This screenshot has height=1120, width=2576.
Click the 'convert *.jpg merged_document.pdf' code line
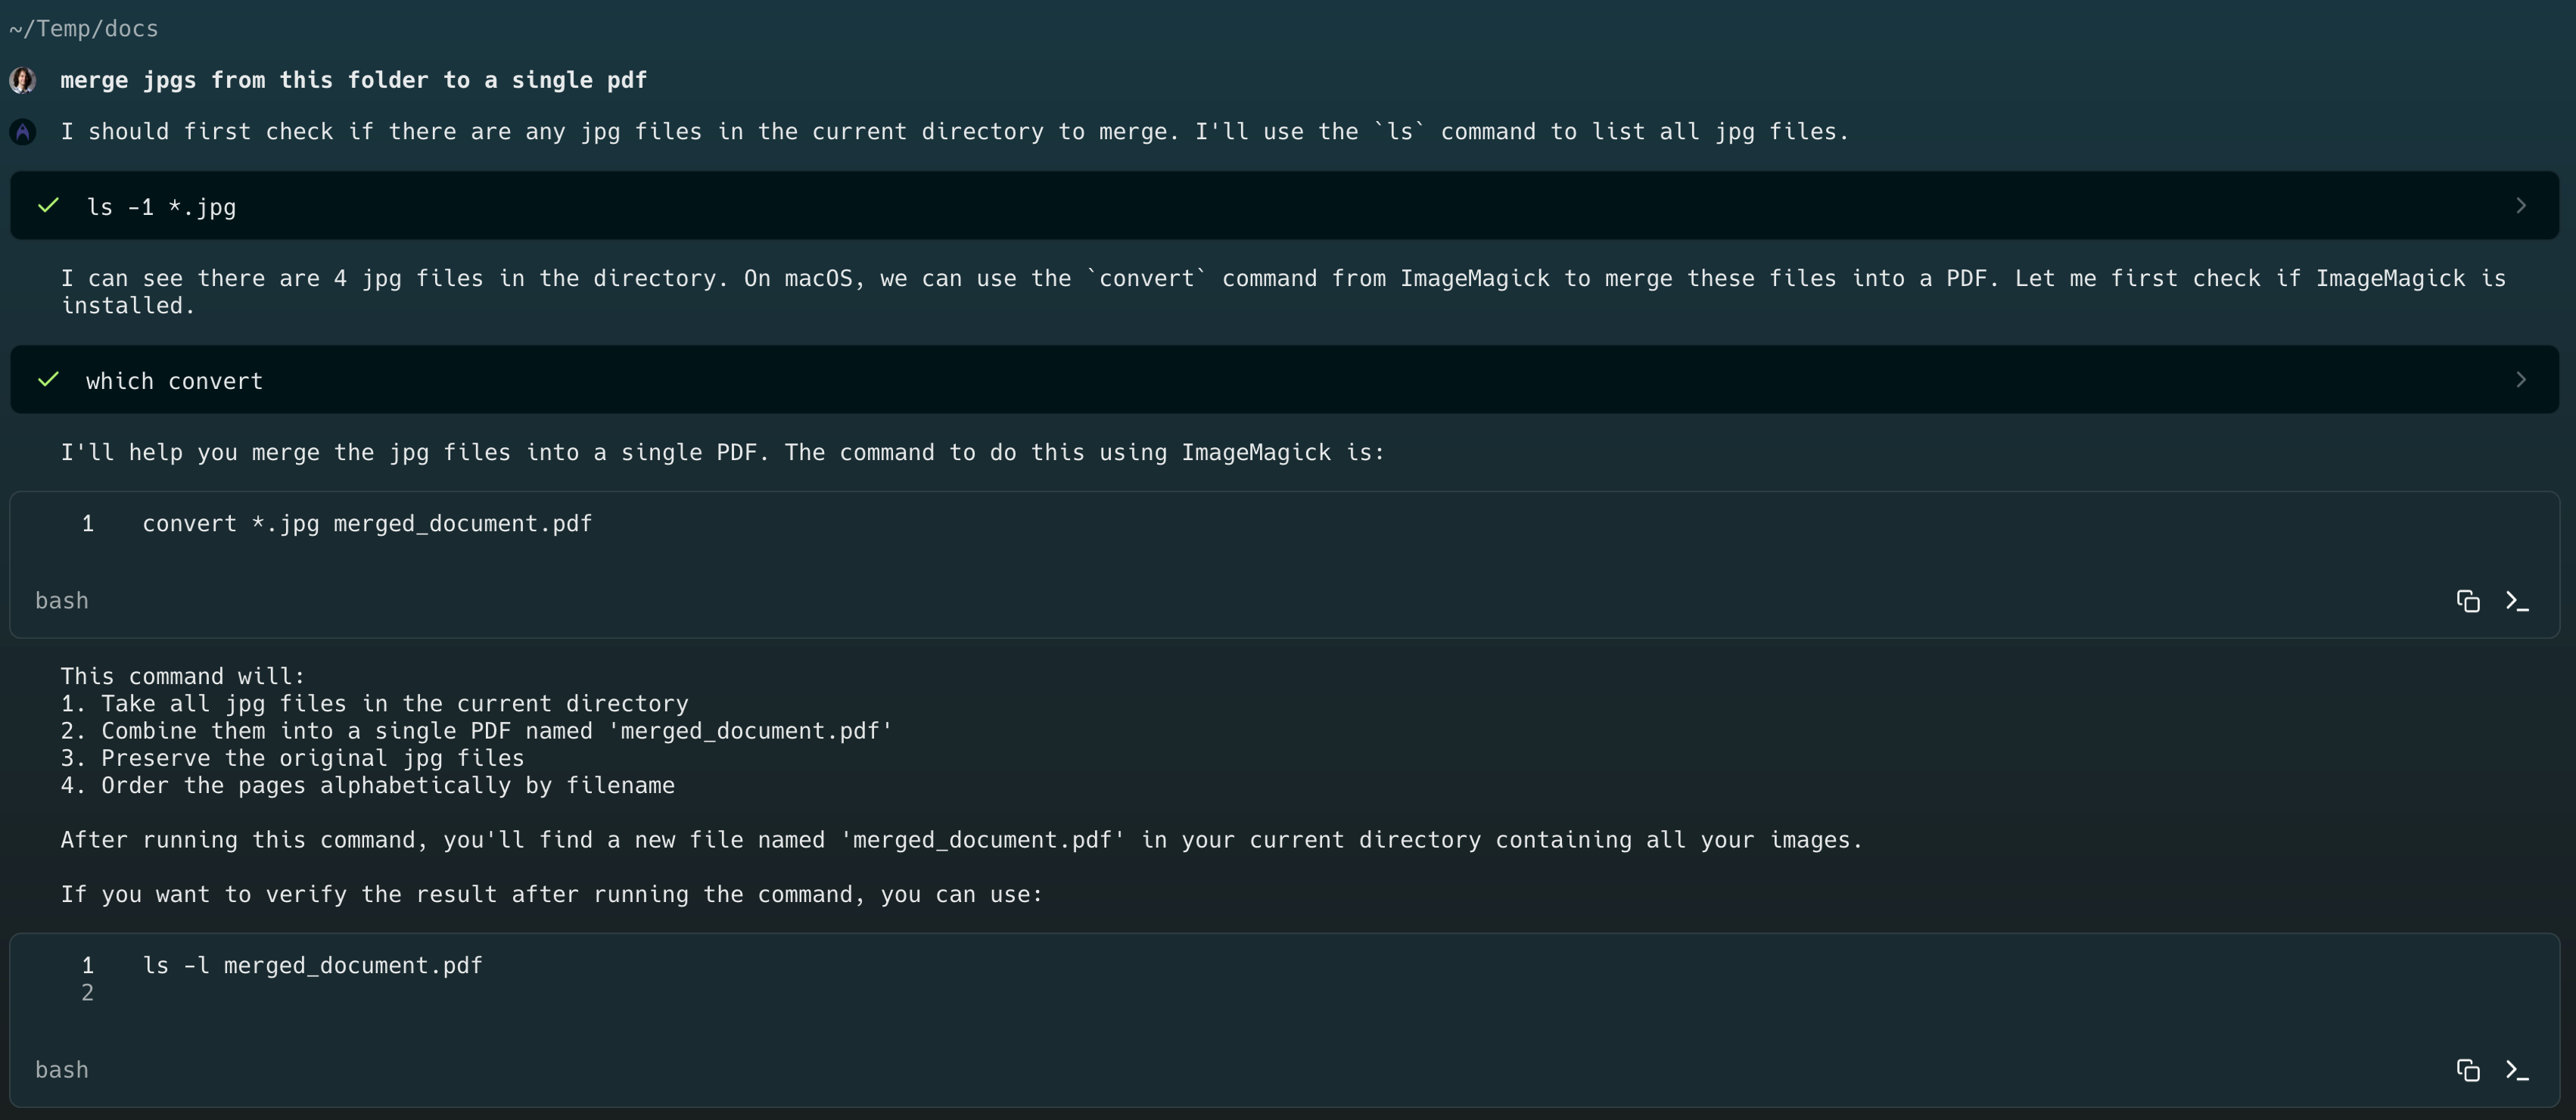pos(367,524)
